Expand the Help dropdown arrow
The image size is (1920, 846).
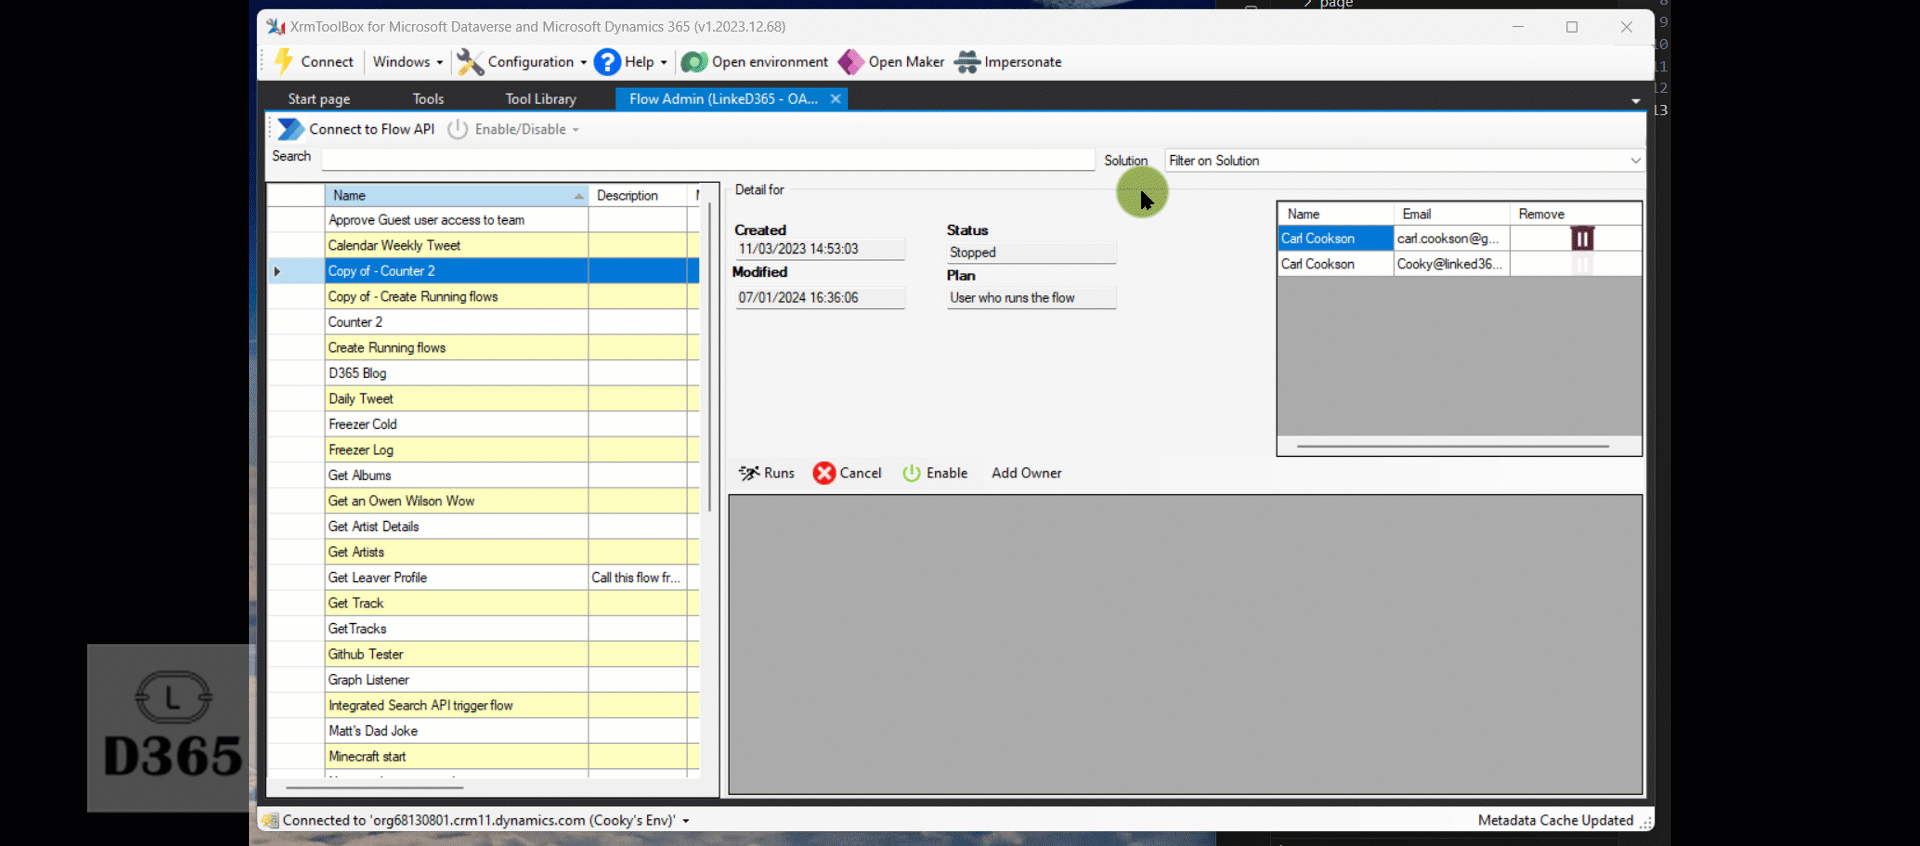pyautogui.click(x=663, y=62)
